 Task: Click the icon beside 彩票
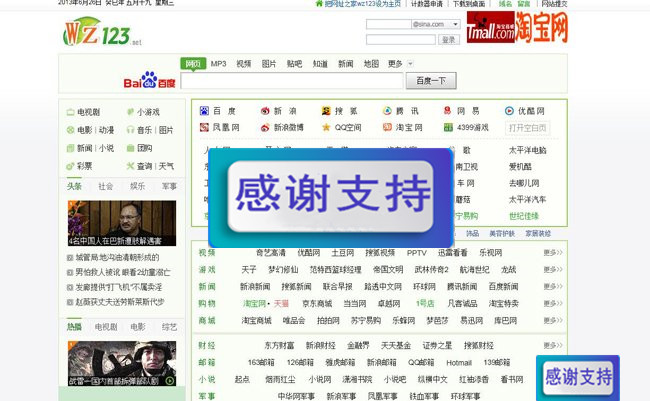click(x=70, y=166)
